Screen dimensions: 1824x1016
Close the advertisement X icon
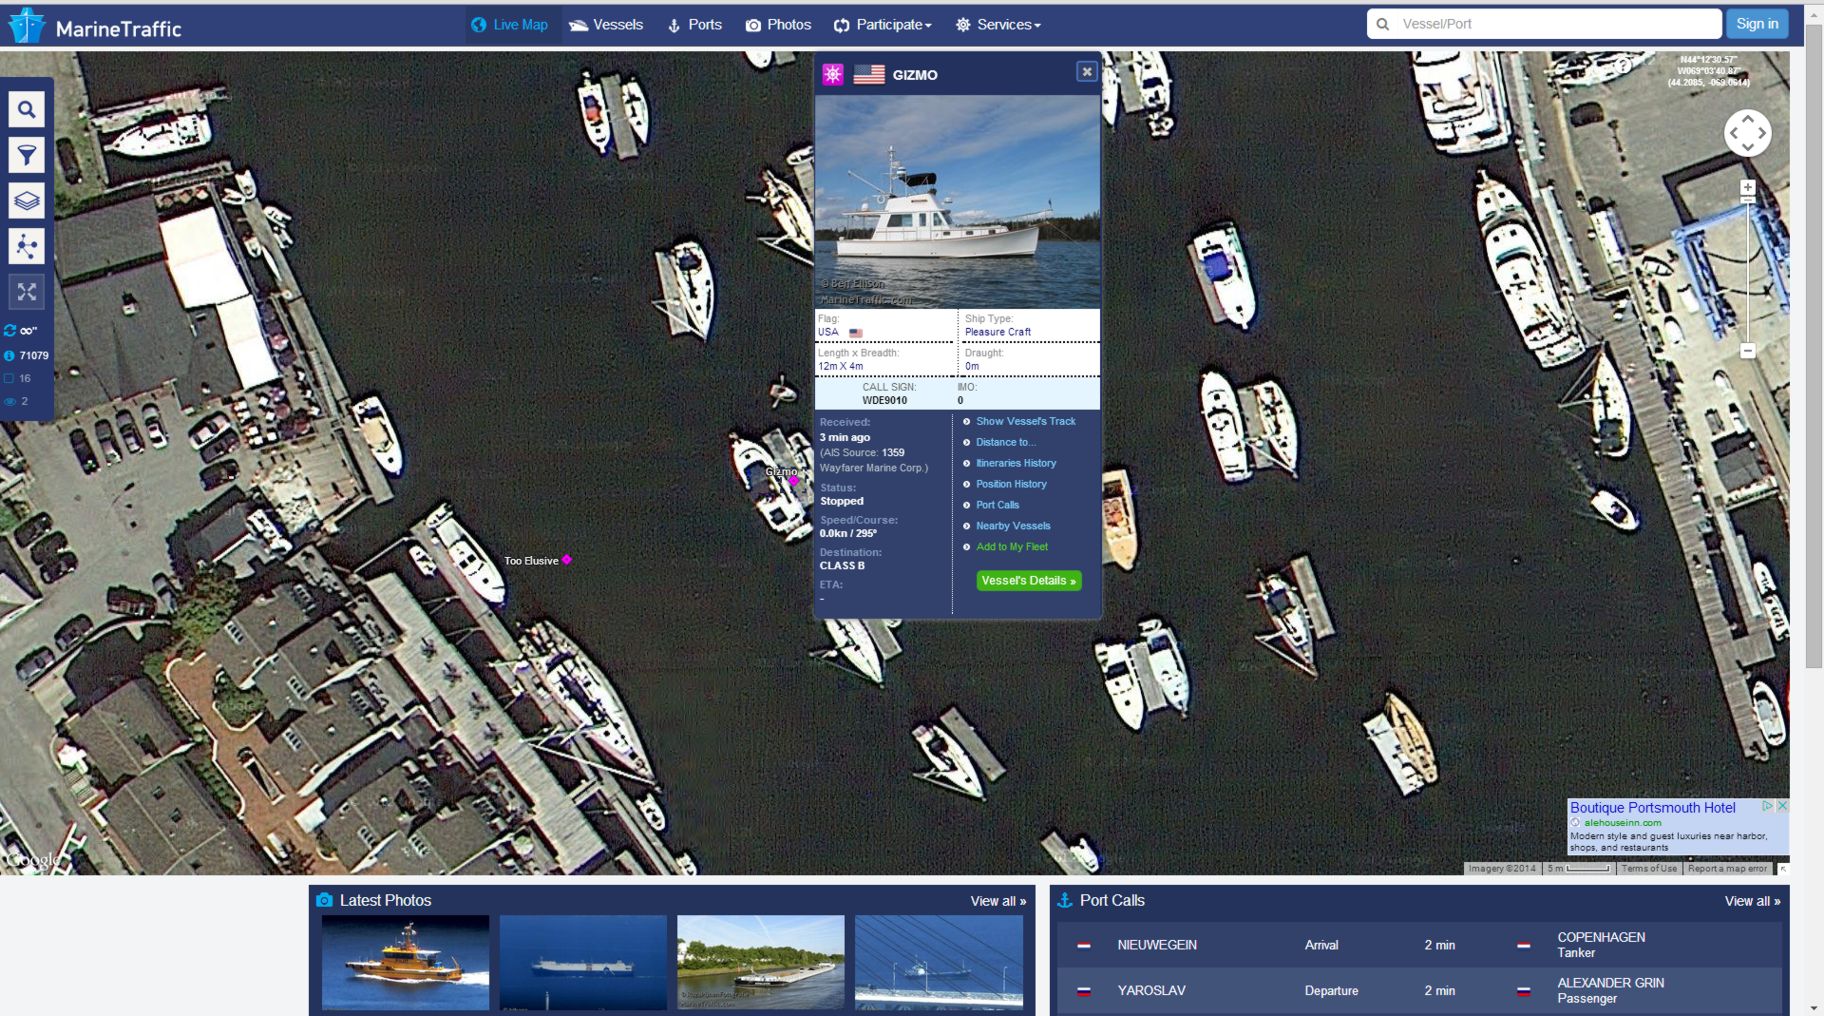point(1782,805)
